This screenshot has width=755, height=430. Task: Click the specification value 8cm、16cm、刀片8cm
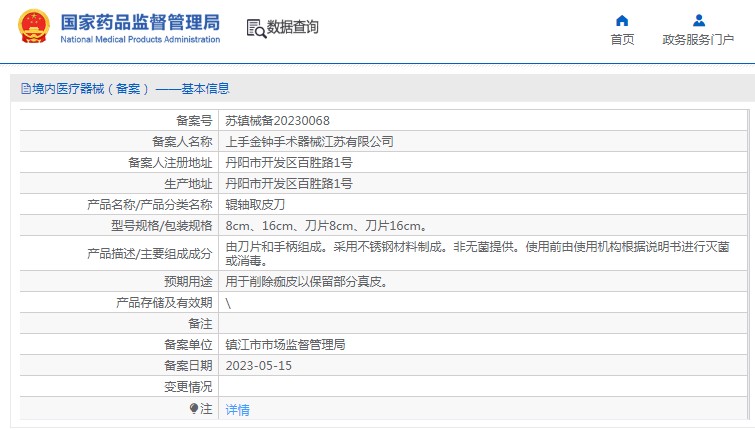click(x=325, y=226)
